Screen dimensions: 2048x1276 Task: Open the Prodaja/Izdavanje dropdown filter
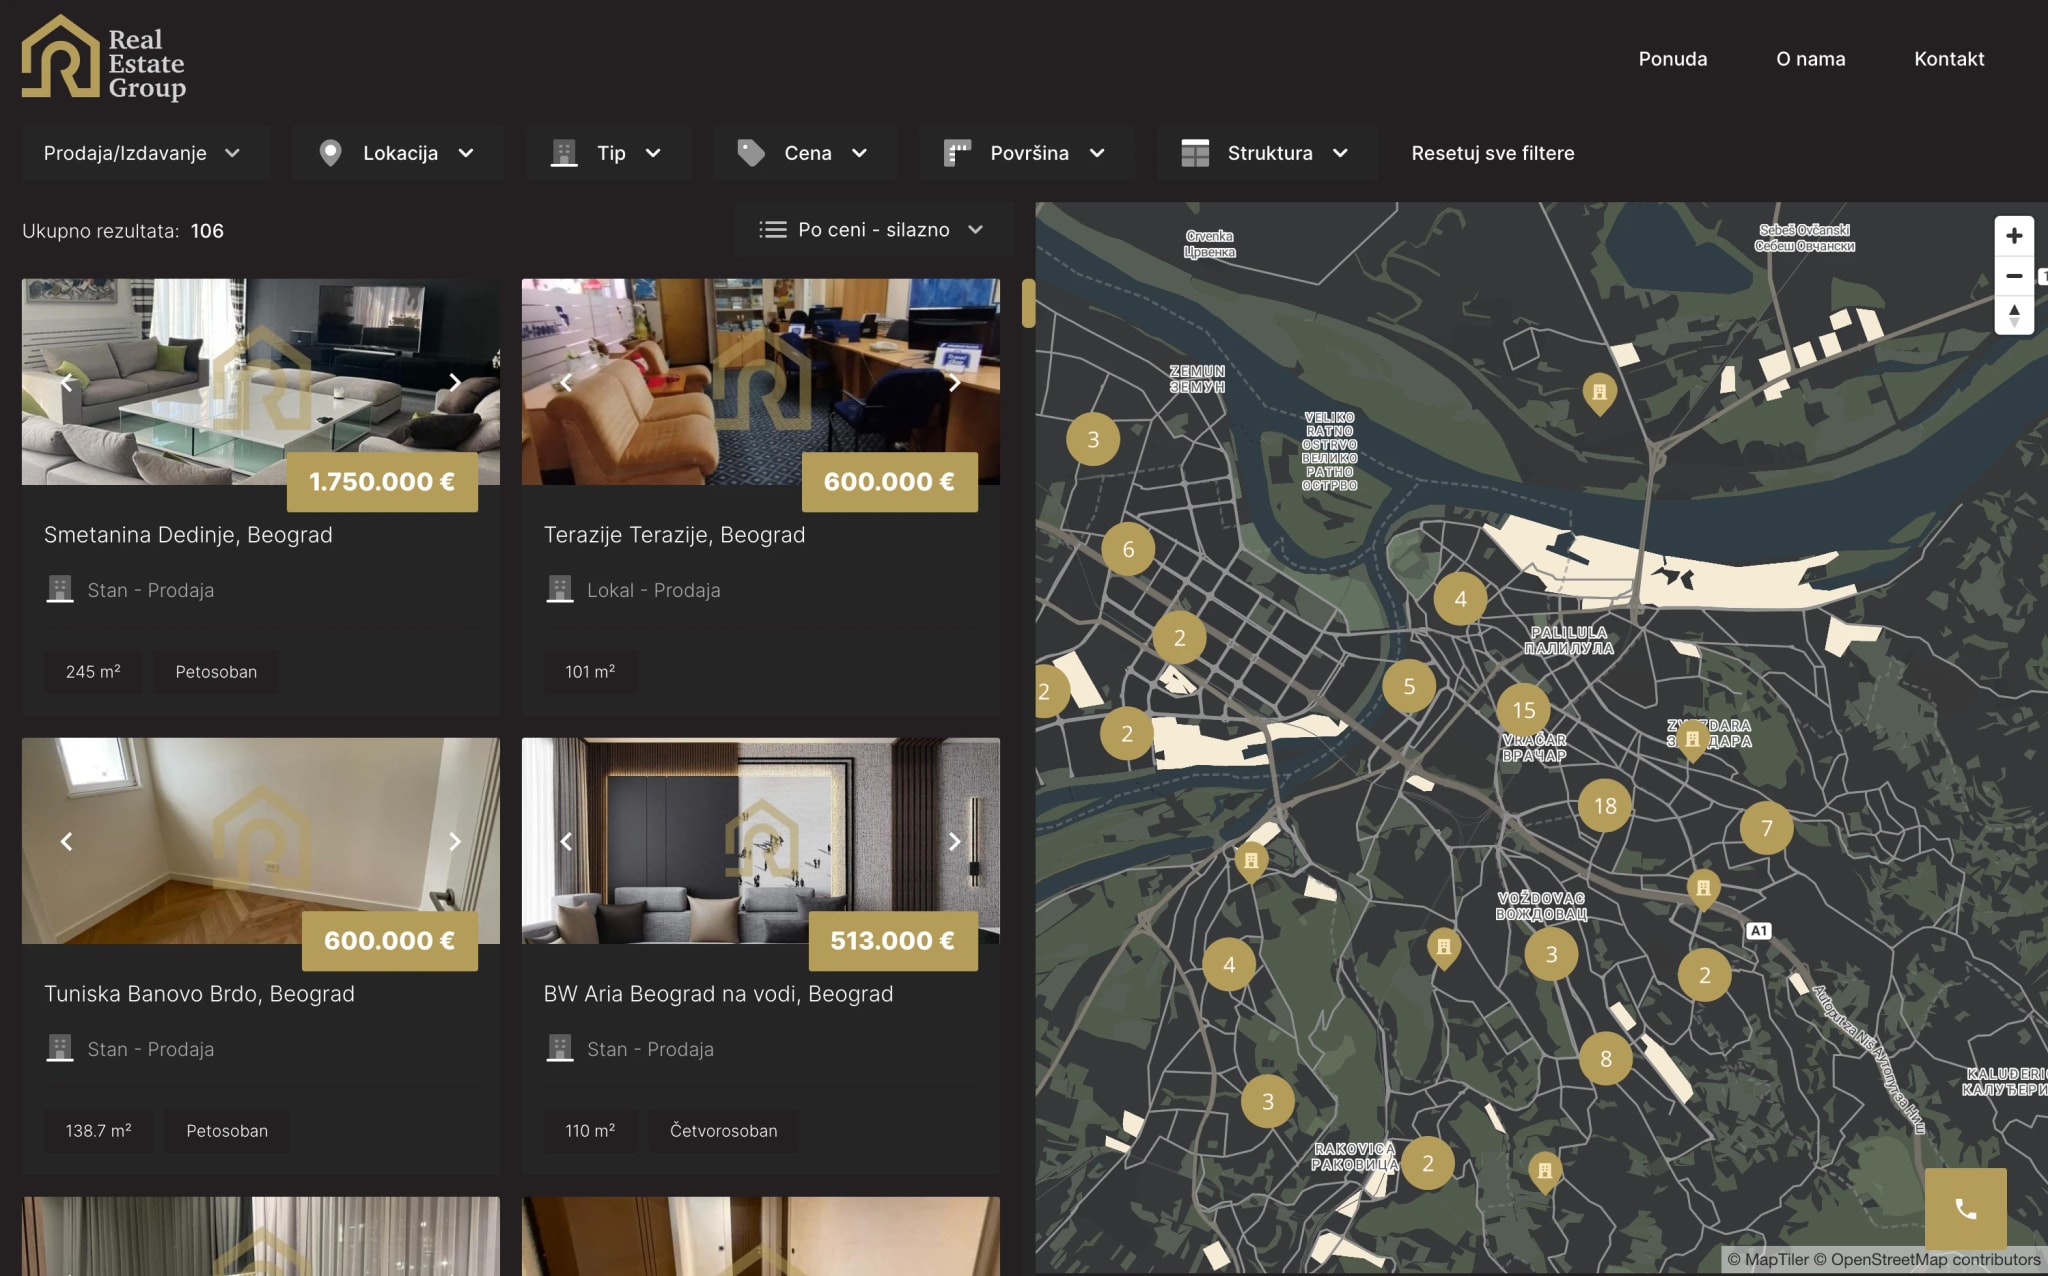[142, 153]
